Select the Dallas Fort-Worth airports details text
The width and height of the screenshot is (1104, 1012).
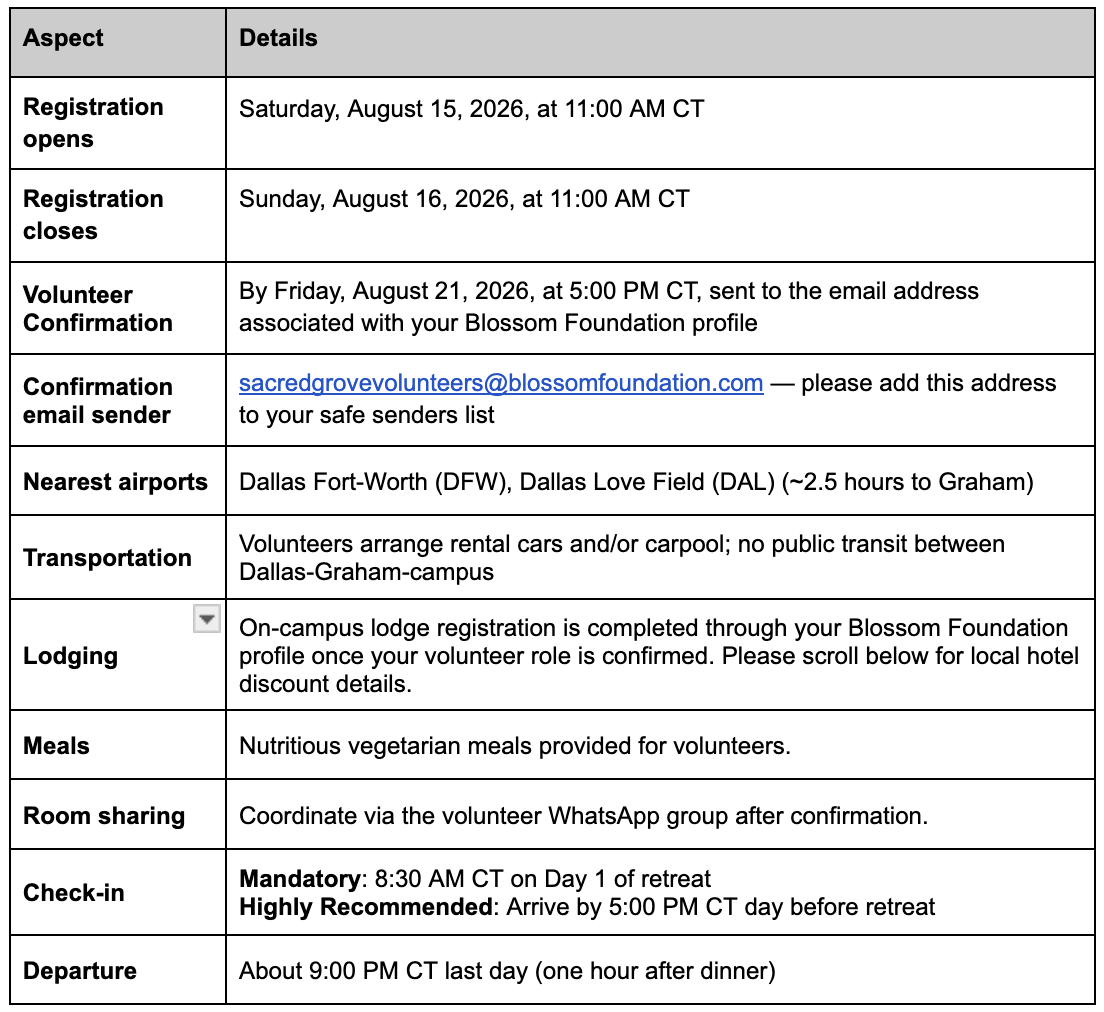click(x=636, y=482)
